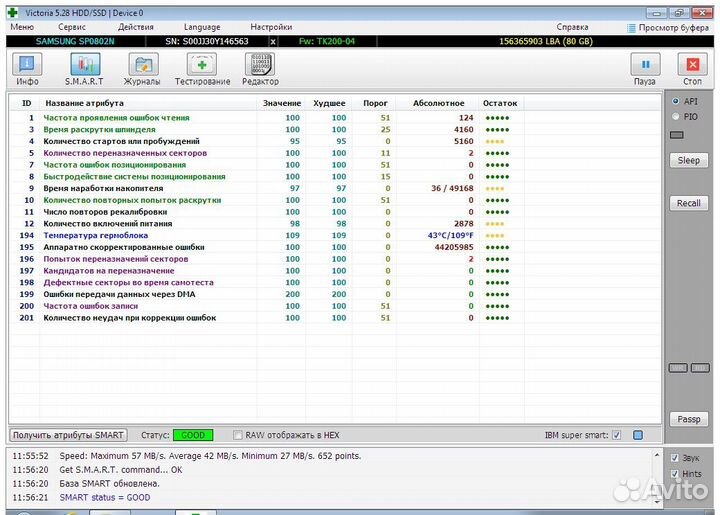
Task: Click the Recall button
Action: tap(688, 203)
